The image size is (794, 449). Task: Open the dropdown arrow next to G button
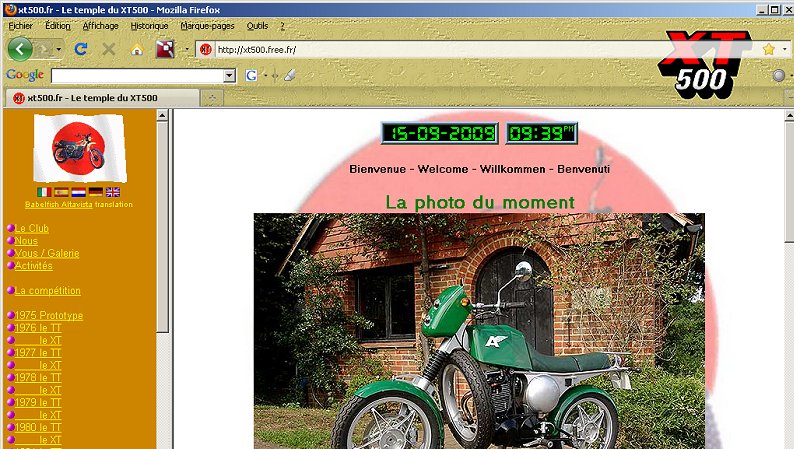click(265, 75)
